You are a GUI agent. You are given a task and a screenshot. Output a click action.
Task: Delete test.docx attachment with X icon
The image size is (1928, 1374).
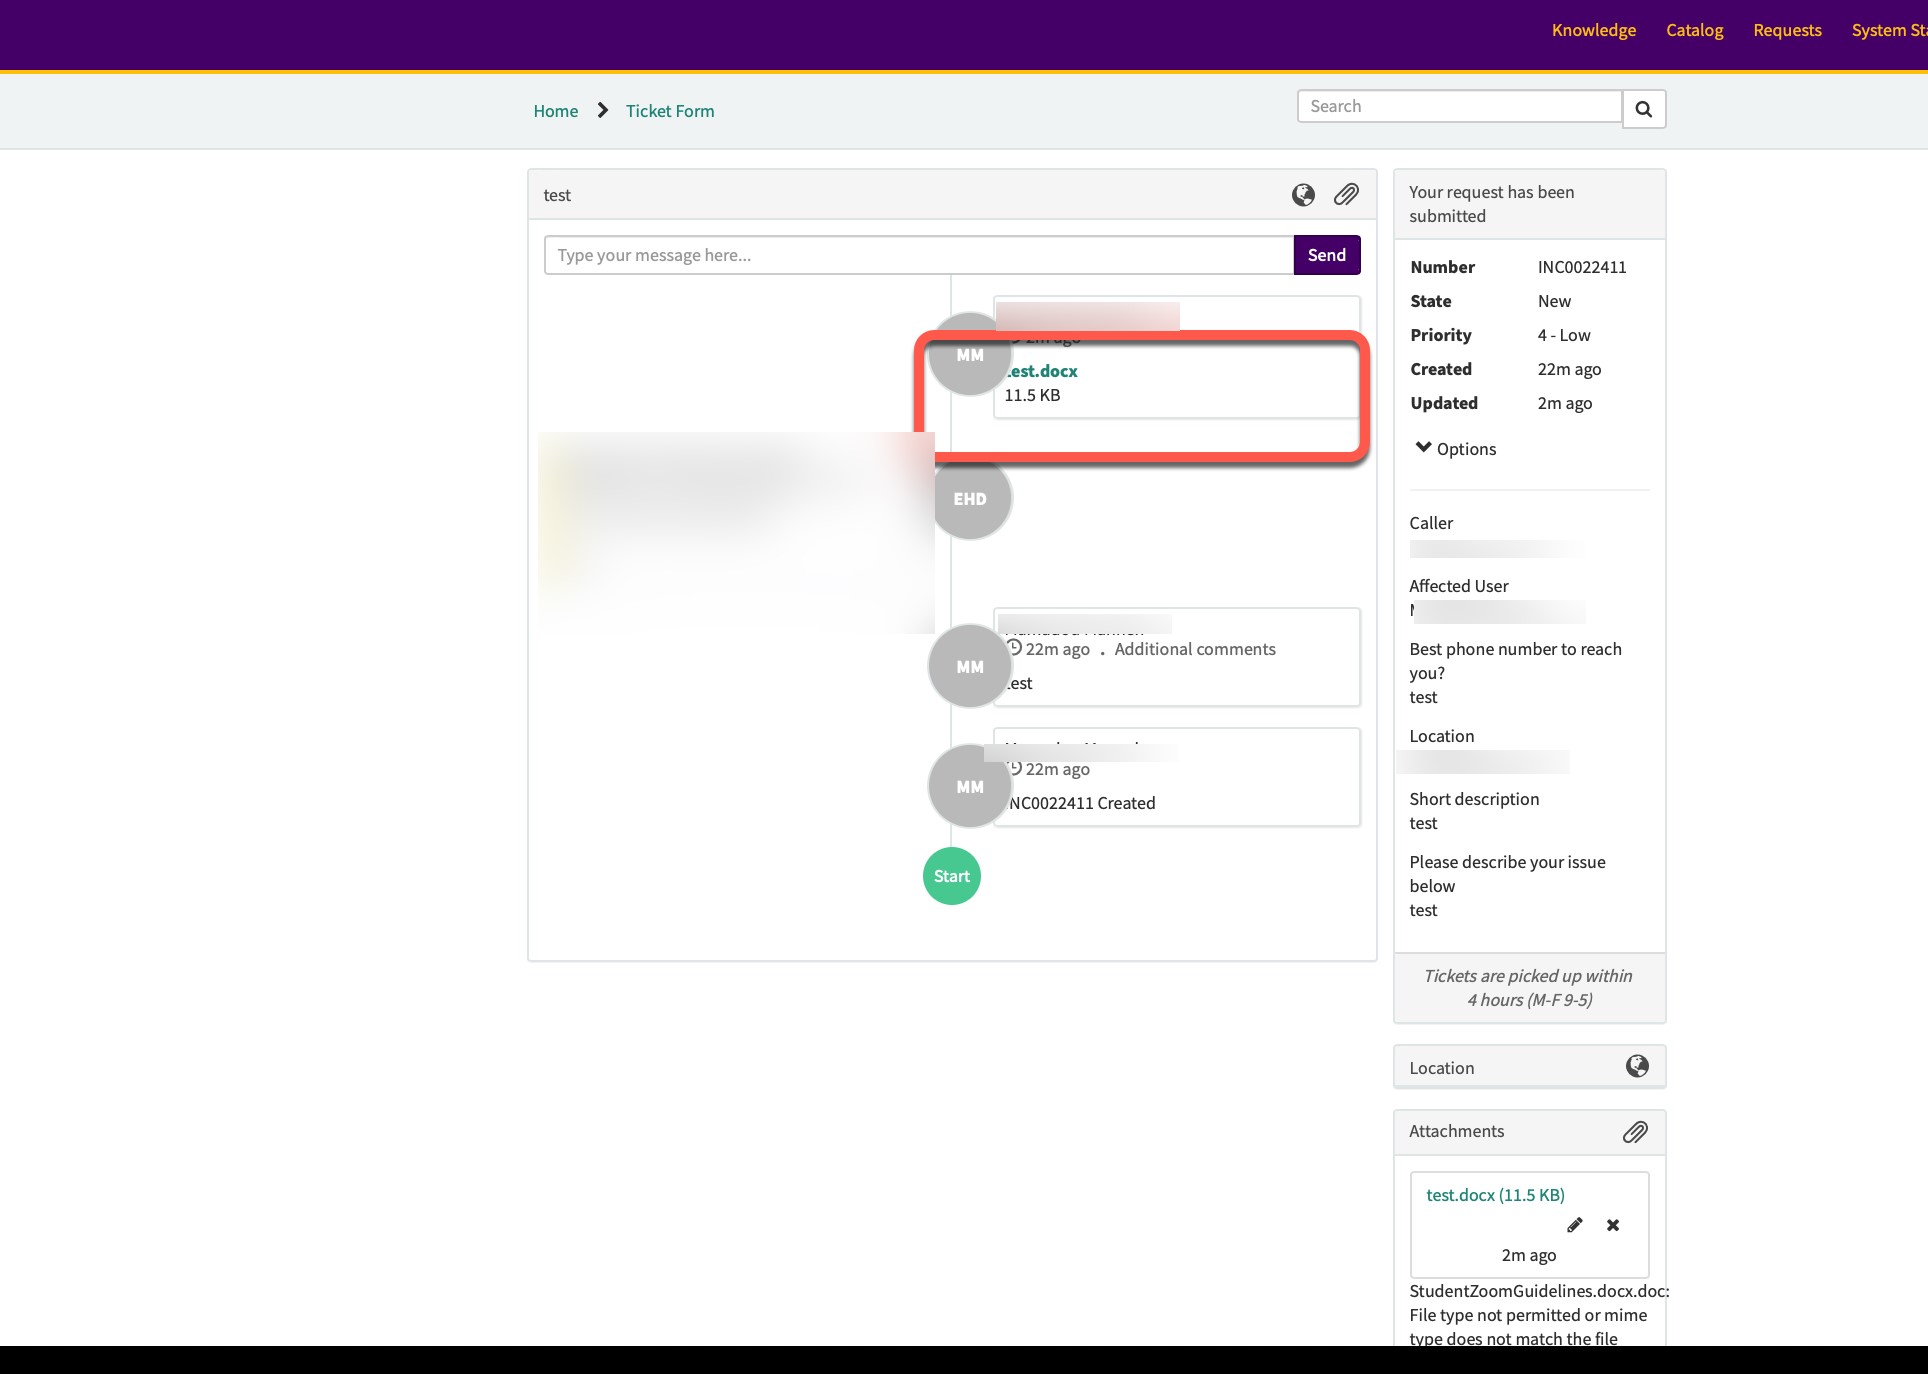[1613, 1225]
